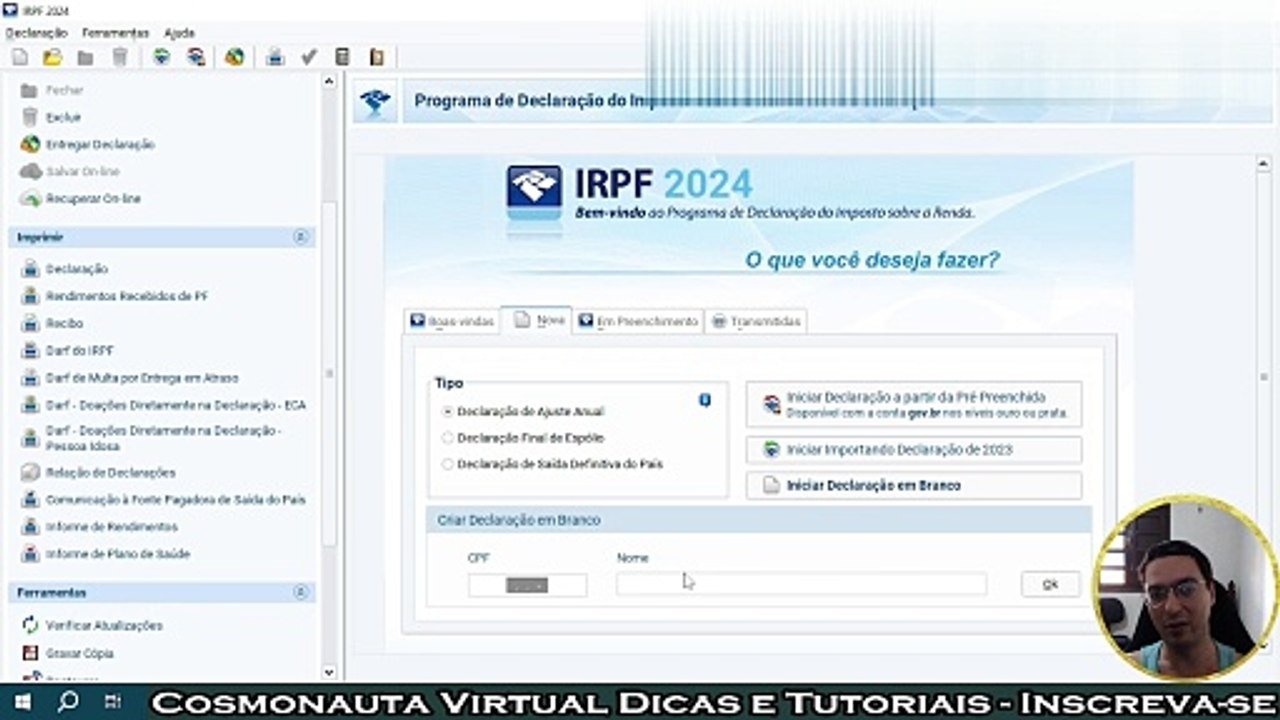Click the trash can icon in the toolbar
The image size is (1280, 720).
[119, 57]
